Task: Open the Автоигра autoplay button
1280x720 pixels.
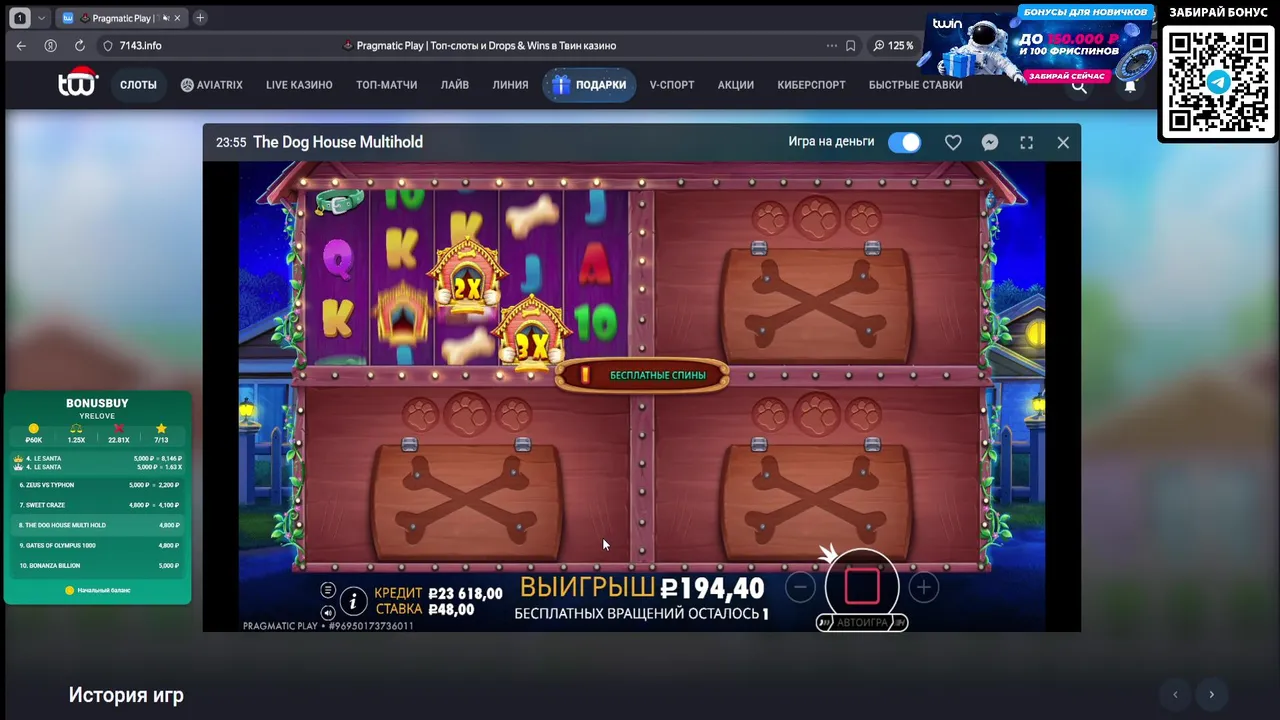Action: (x=862, y=622)
